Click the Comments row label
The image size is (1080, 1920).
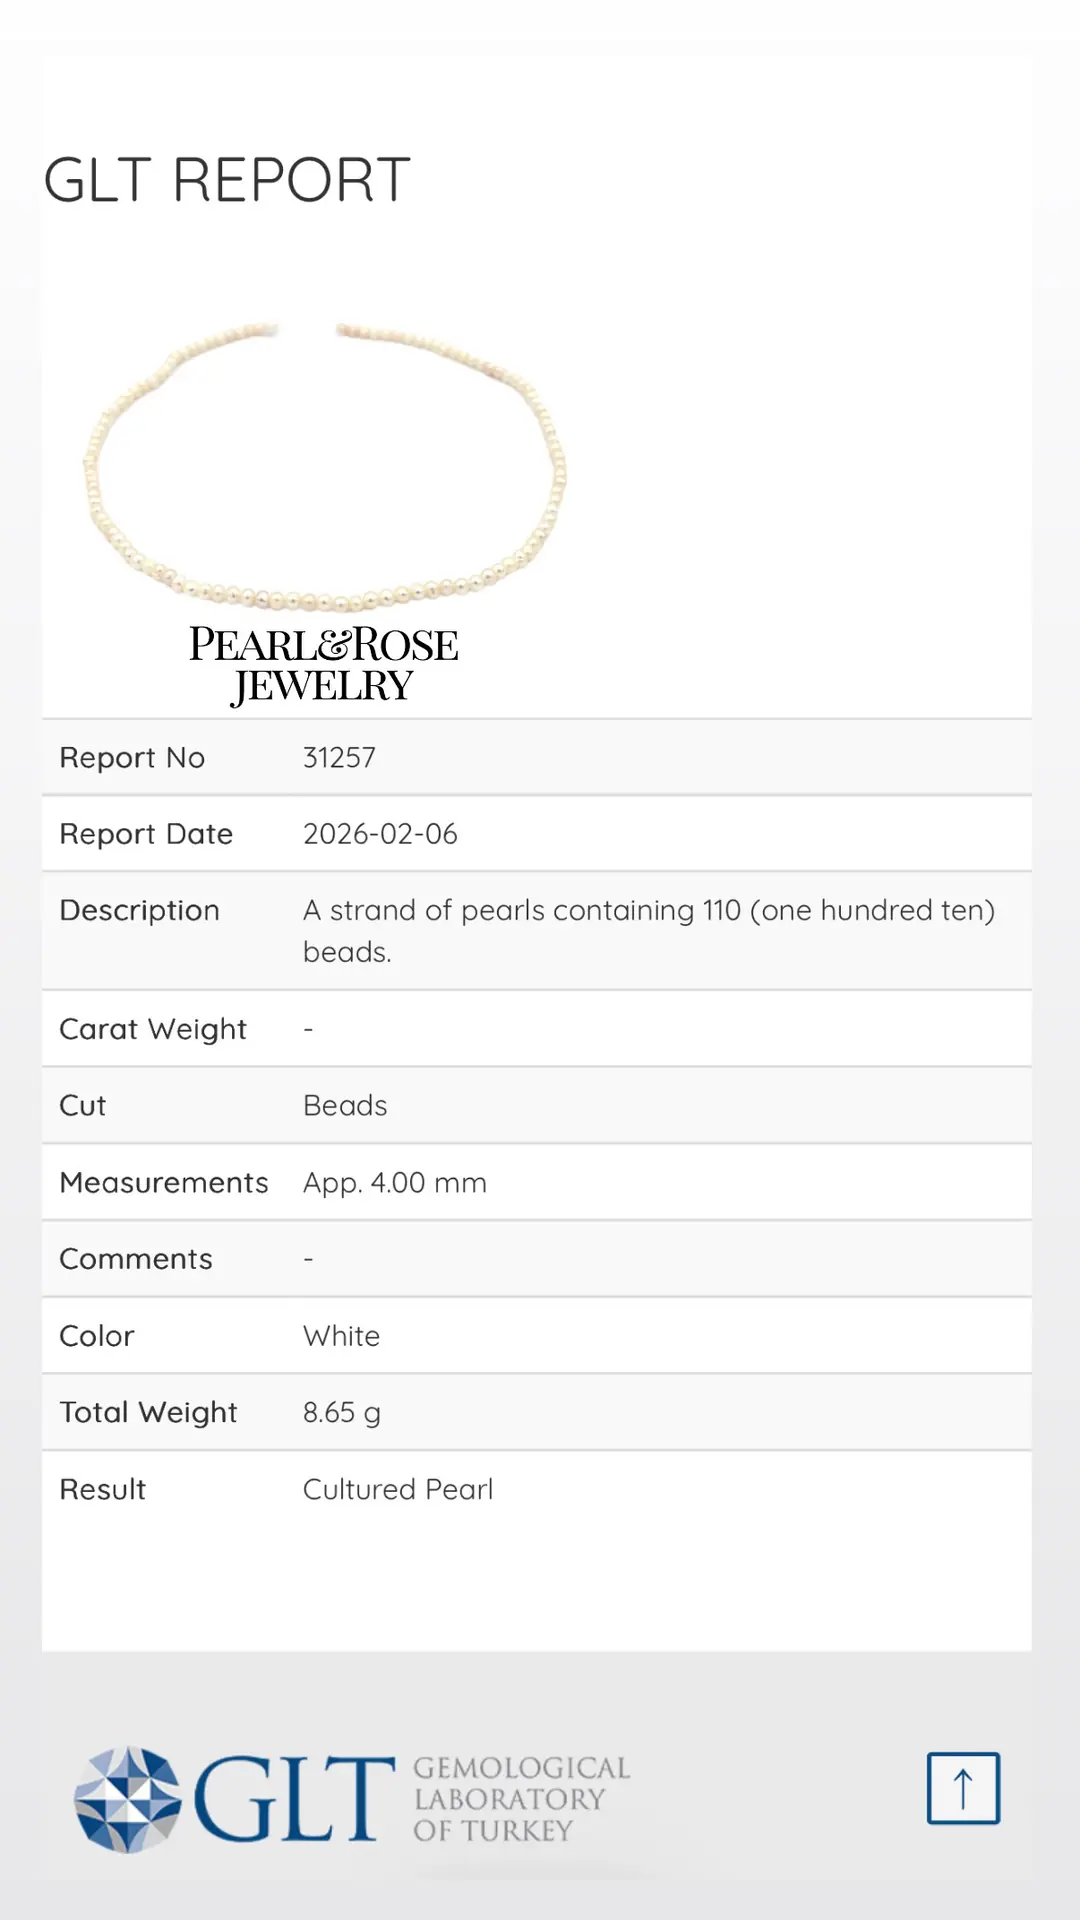click(x=136, y=1259)
